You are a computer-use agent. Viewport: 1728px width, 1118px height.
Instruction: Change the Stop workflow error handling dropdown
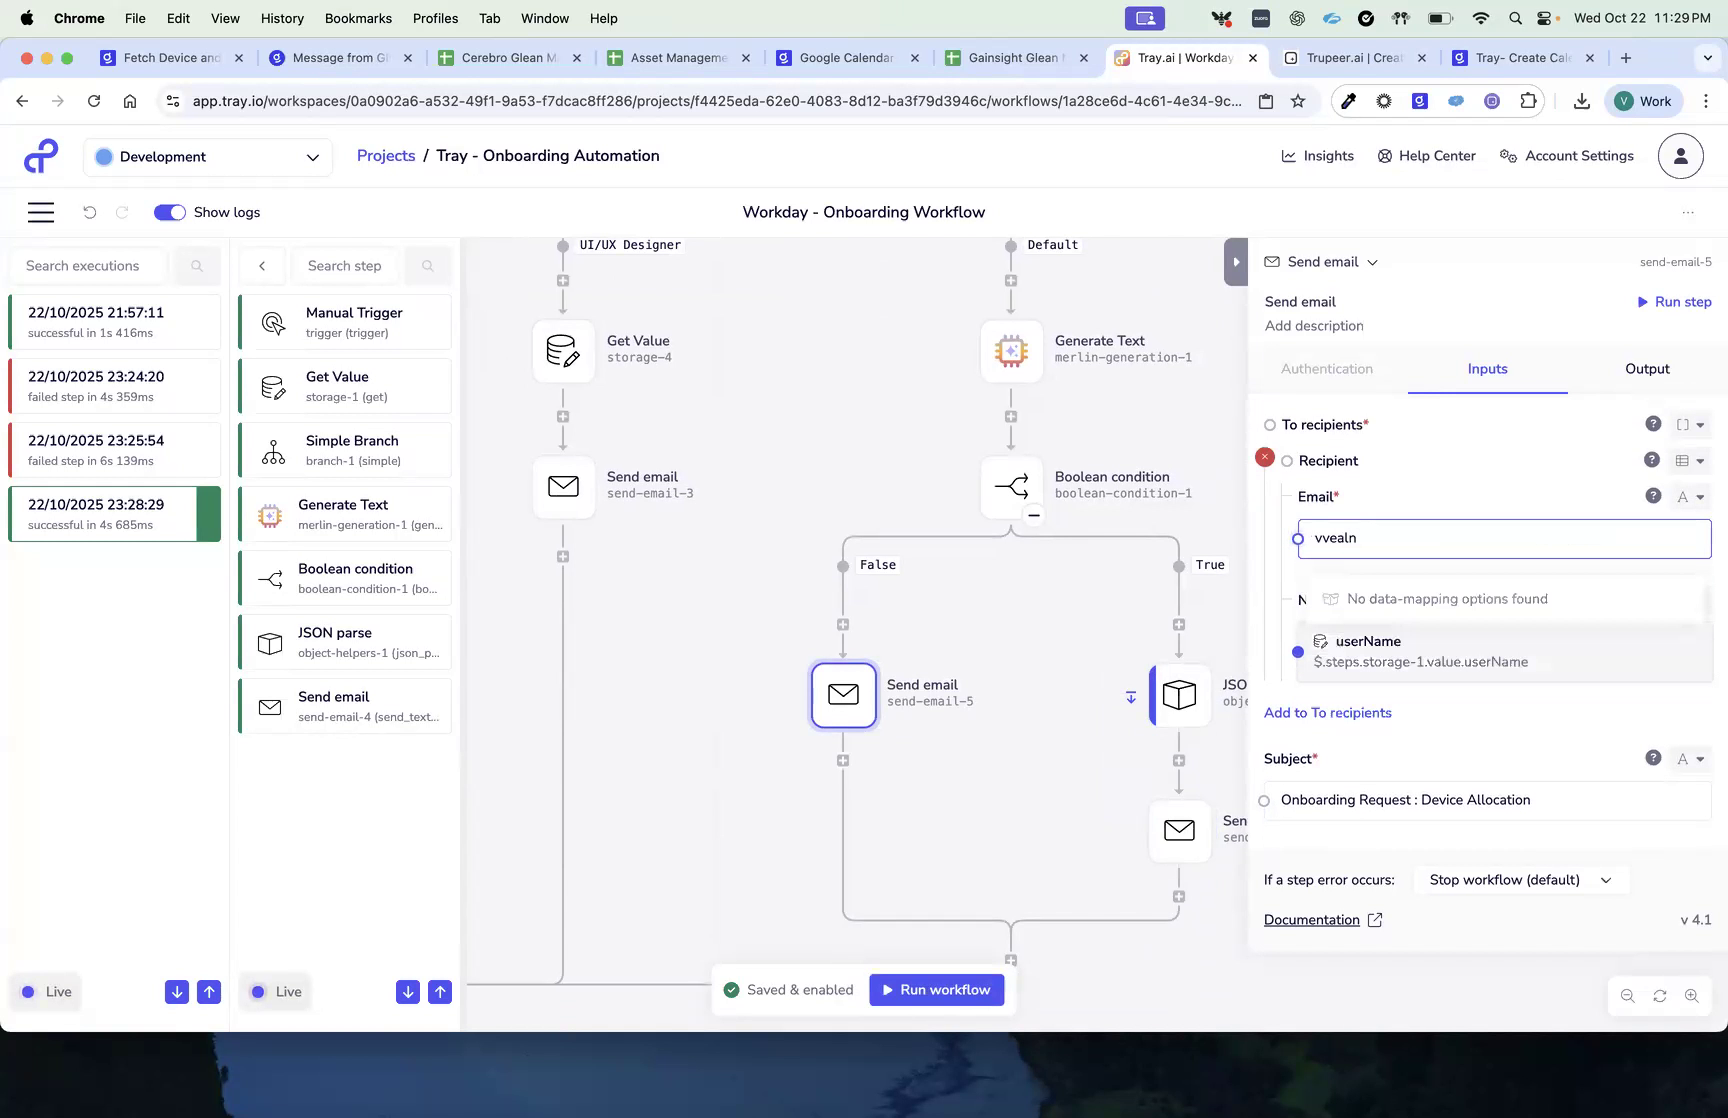click(x=1520, y=880)
